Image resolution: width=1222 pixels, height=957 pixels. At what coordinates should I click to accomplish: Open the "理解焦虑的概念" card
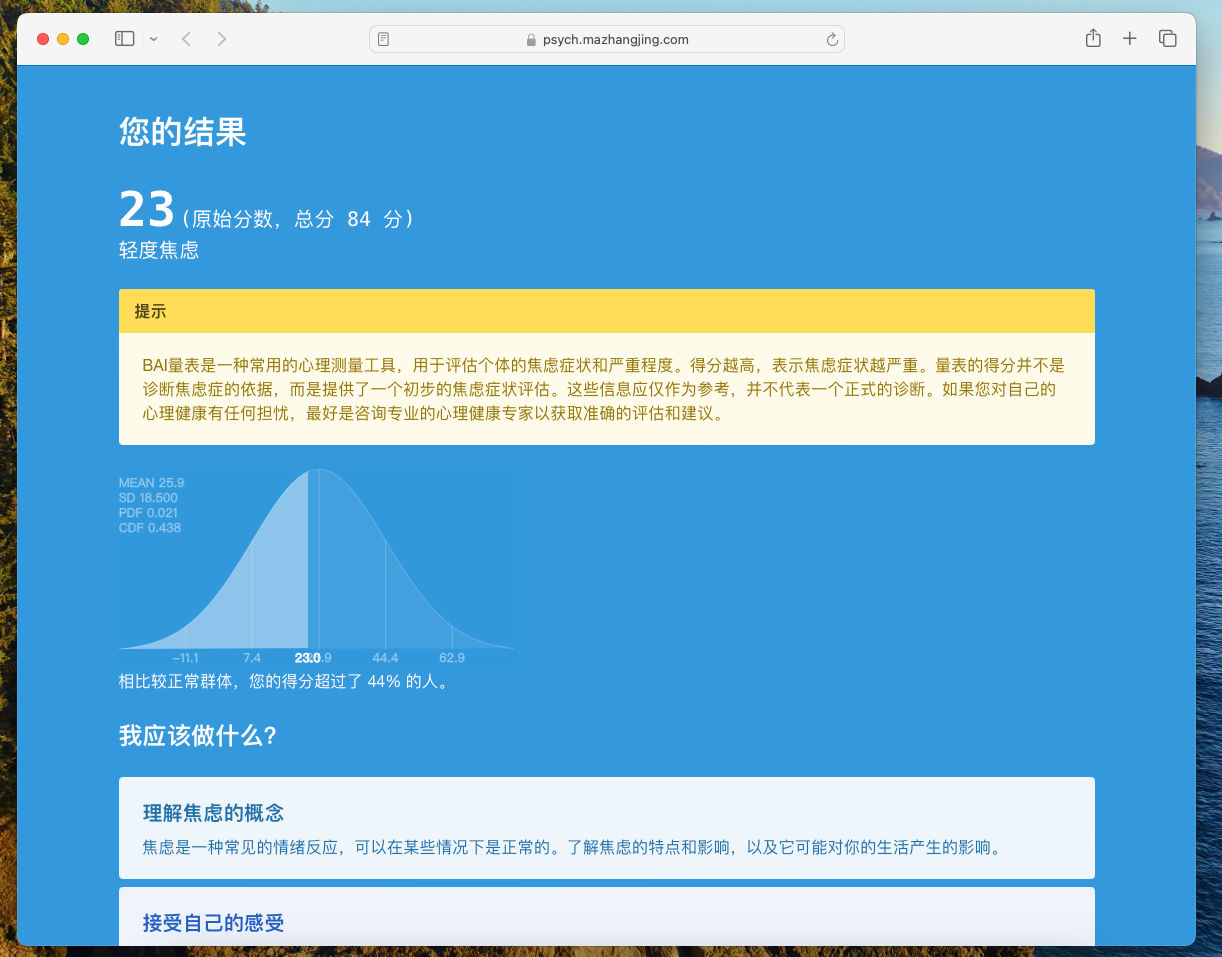[606, 827]
